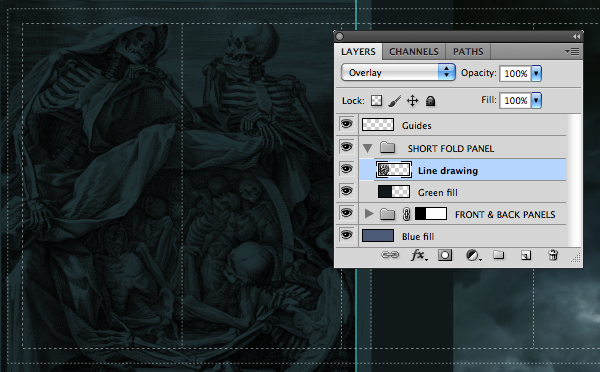Viewport: 600px width, 372px height.
Task: Create new fill or adjustment layer
Action: tap(473, 255)
